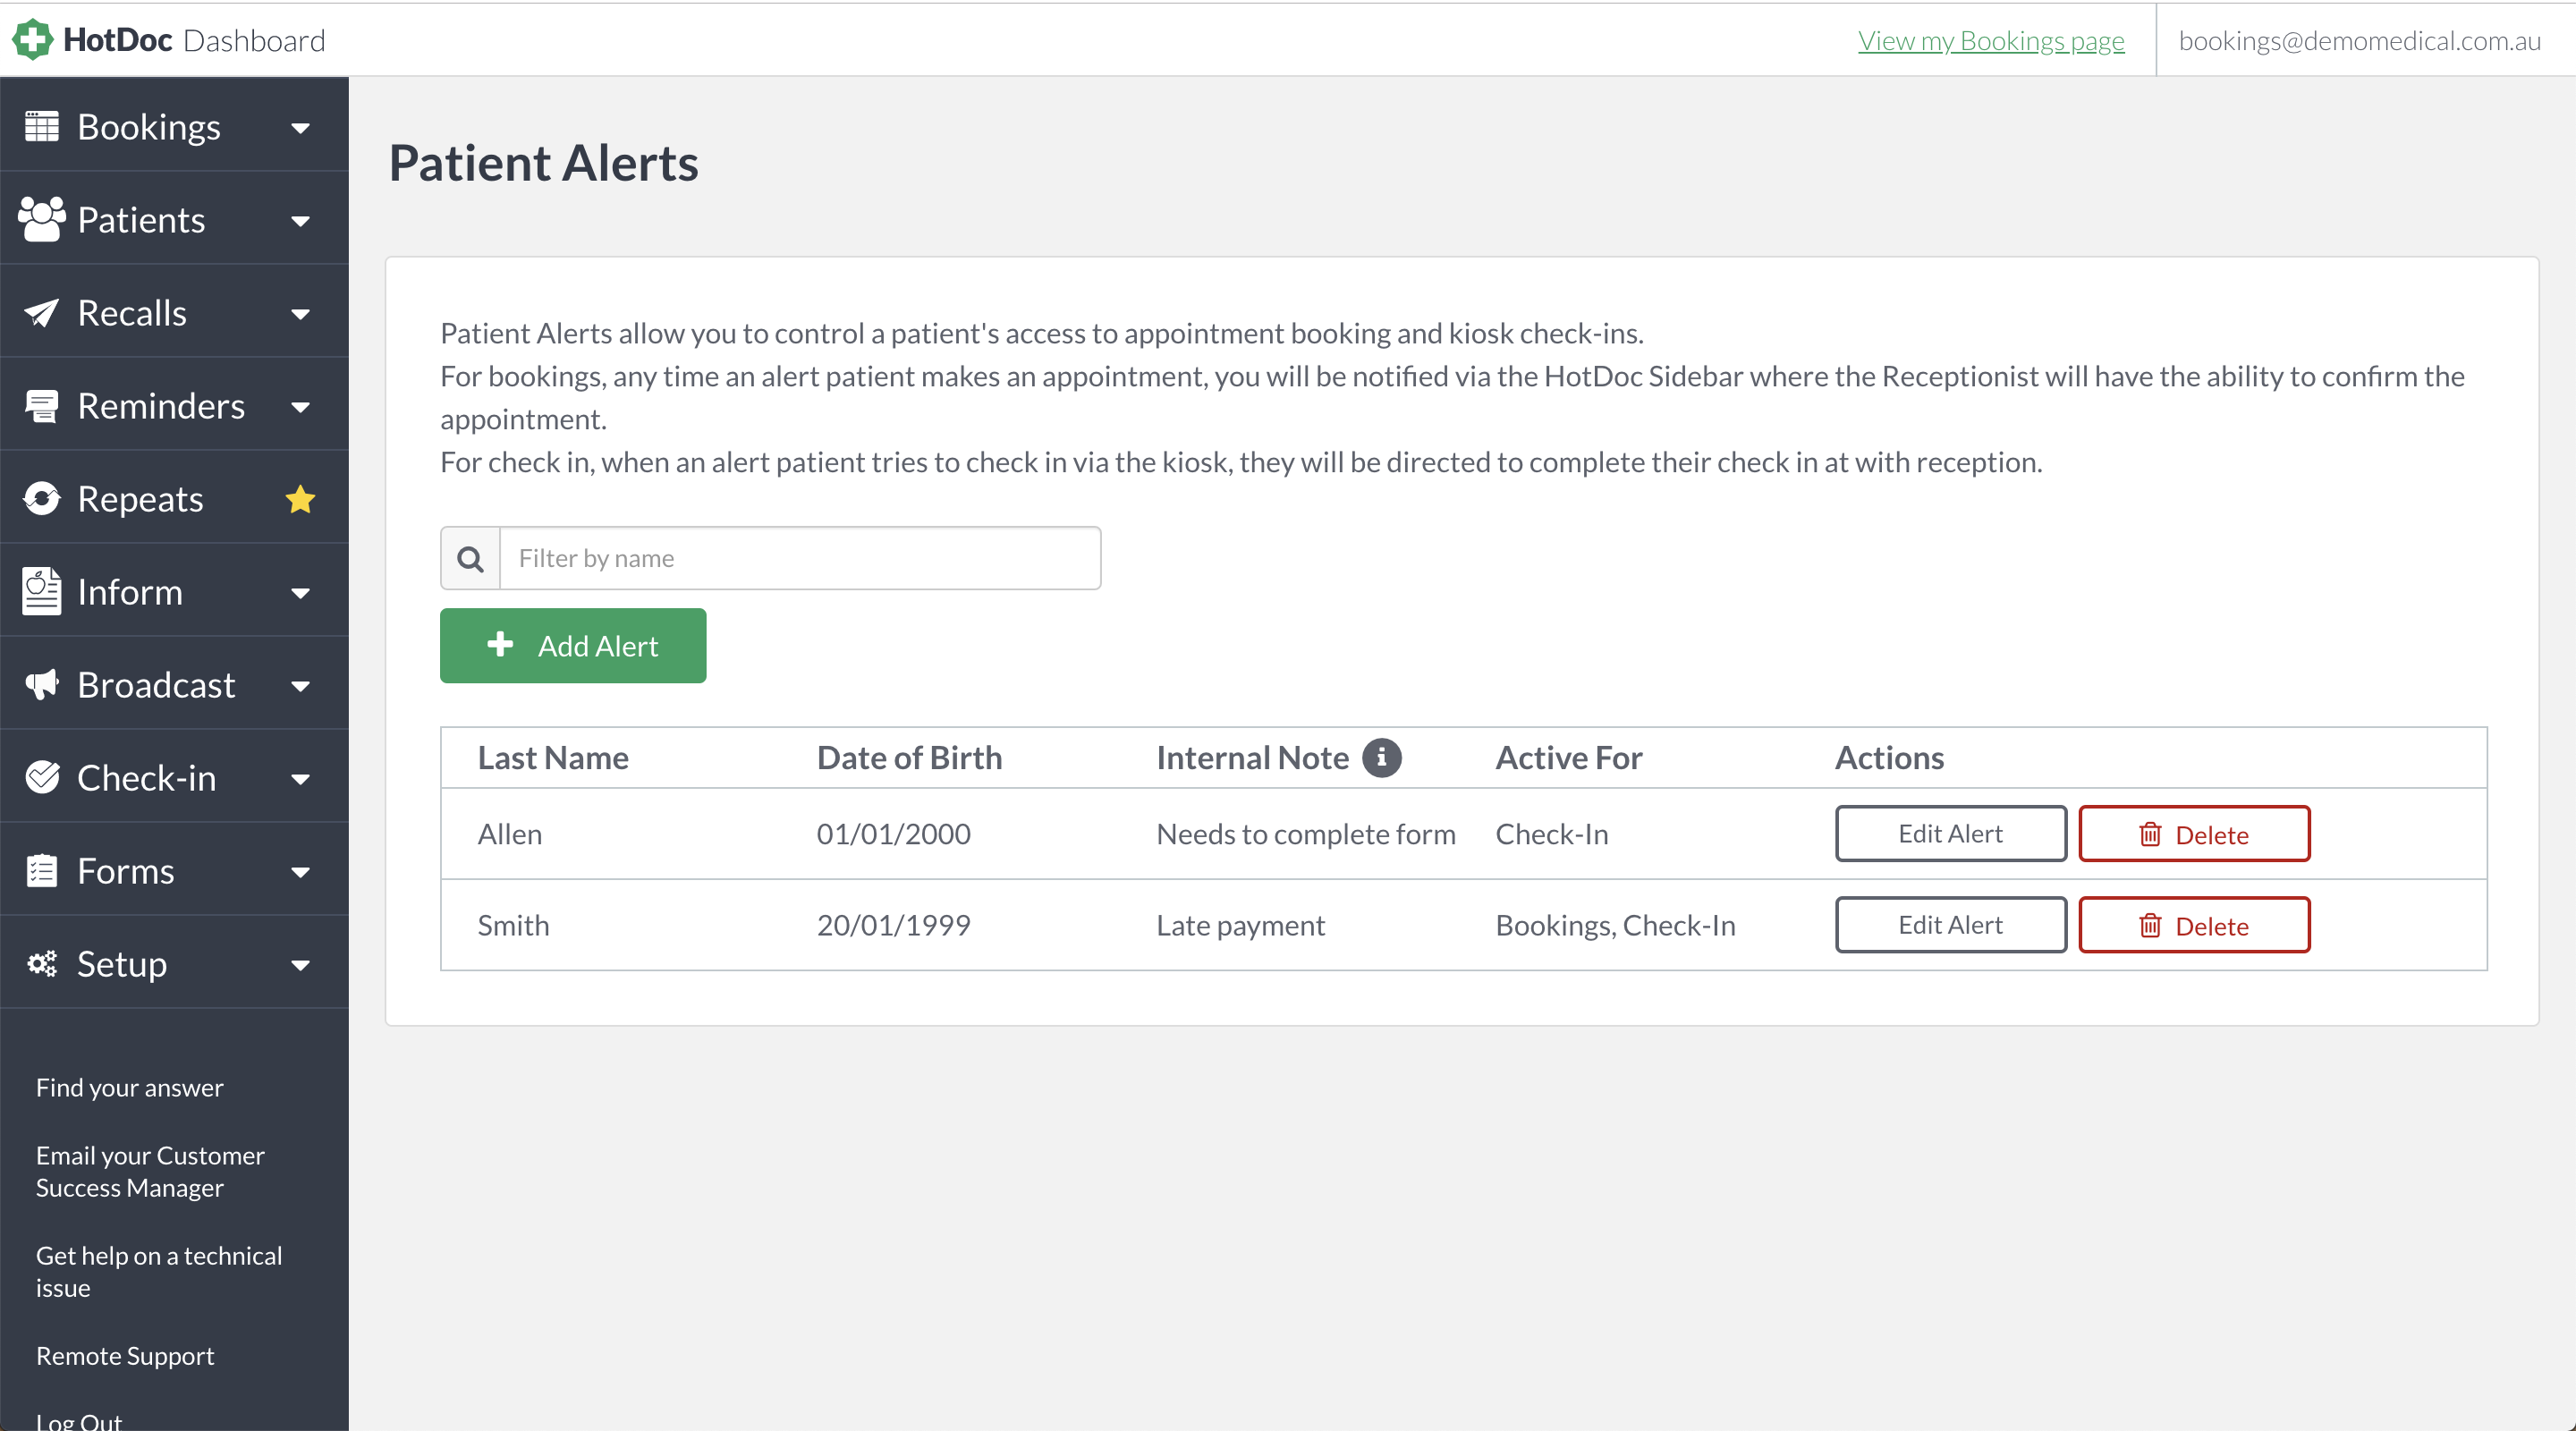Open the Forms sidebar menu

174,870
